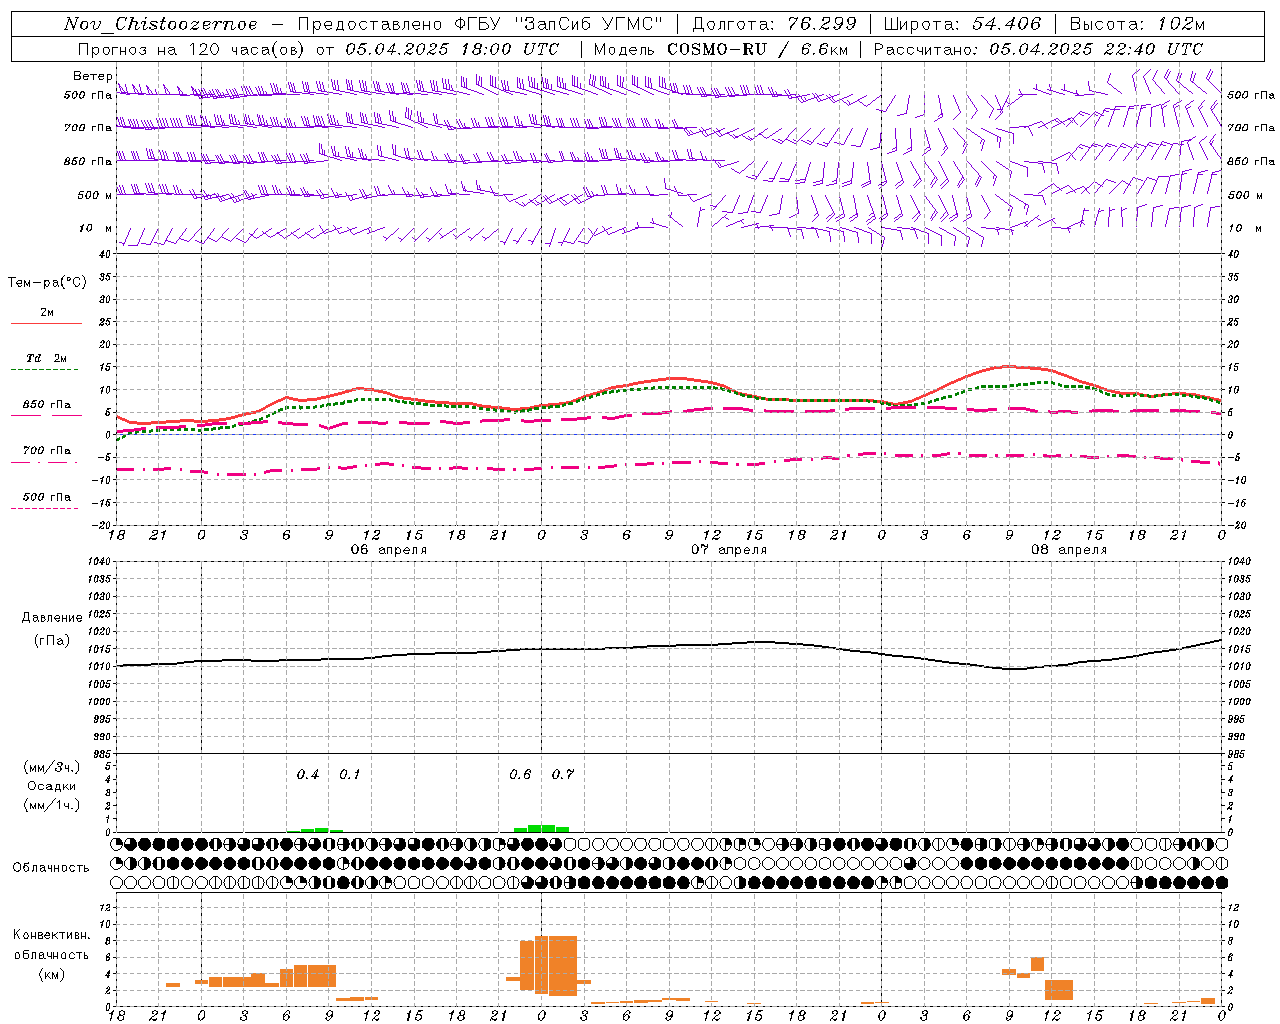Click the Облачность cloudiness label
Screen dimensions: 1280x1024
click(x=51, y=868)
